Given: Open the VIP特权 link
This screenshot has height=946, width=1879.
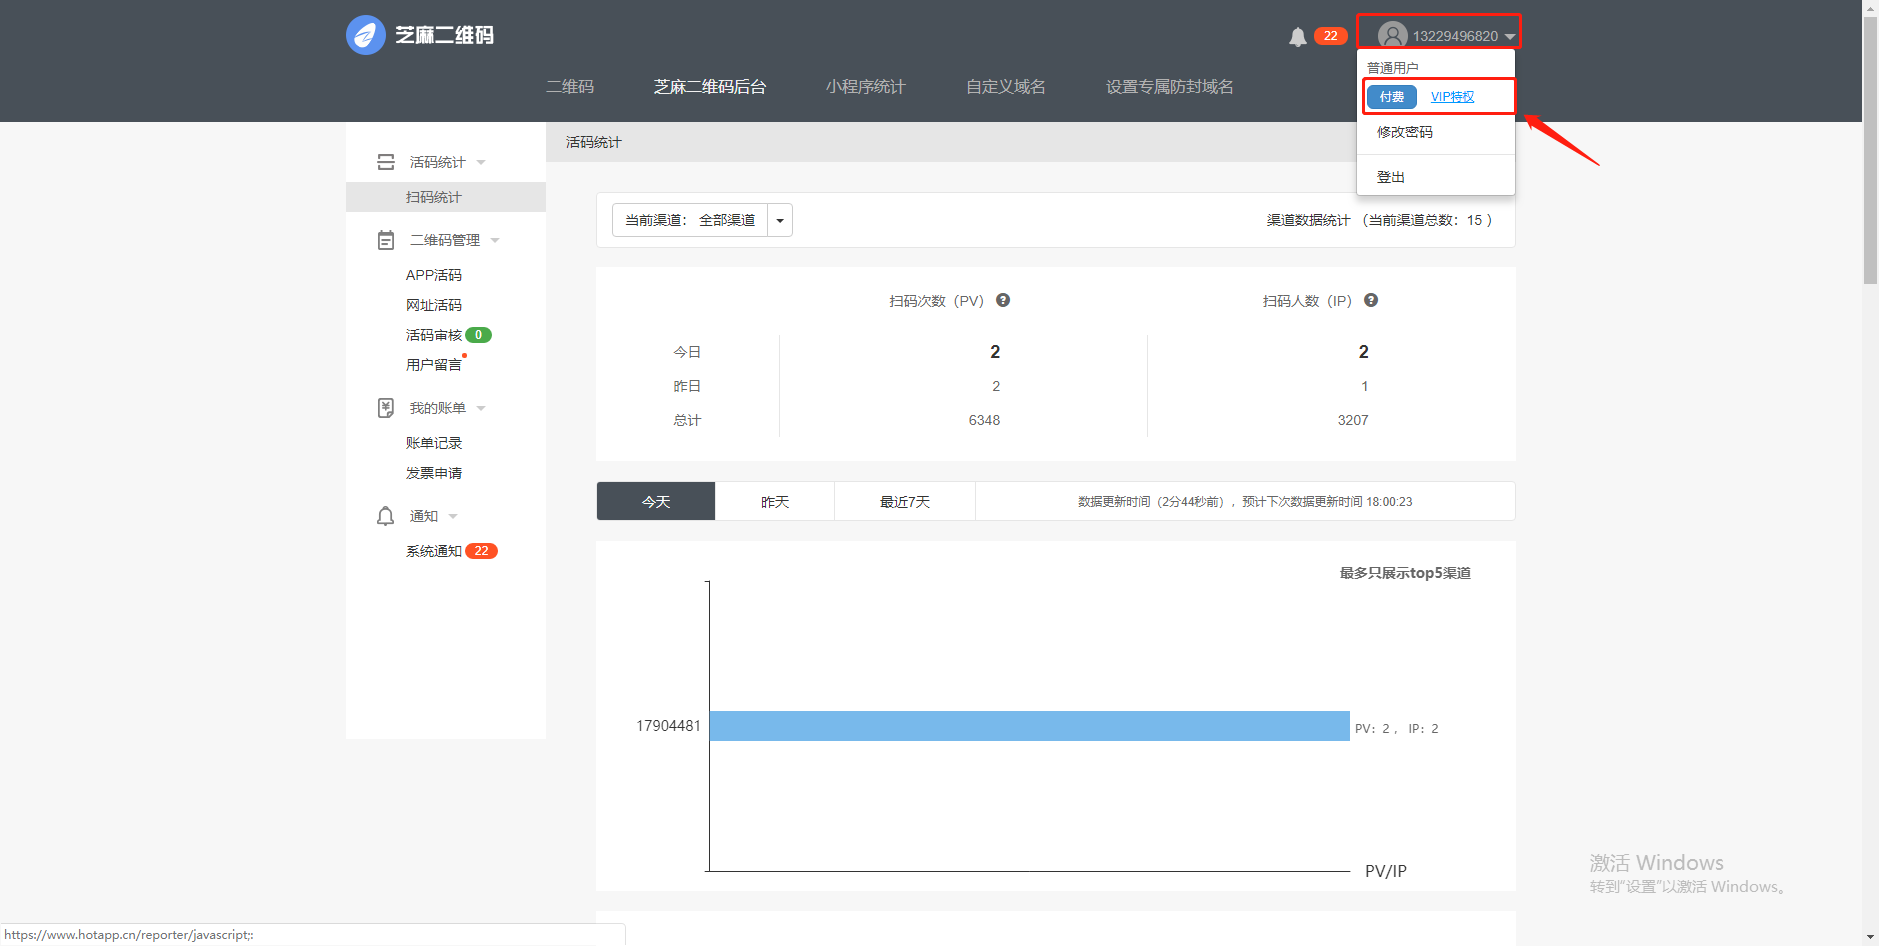Looking at the screenshot, I should coord(1452,97).
